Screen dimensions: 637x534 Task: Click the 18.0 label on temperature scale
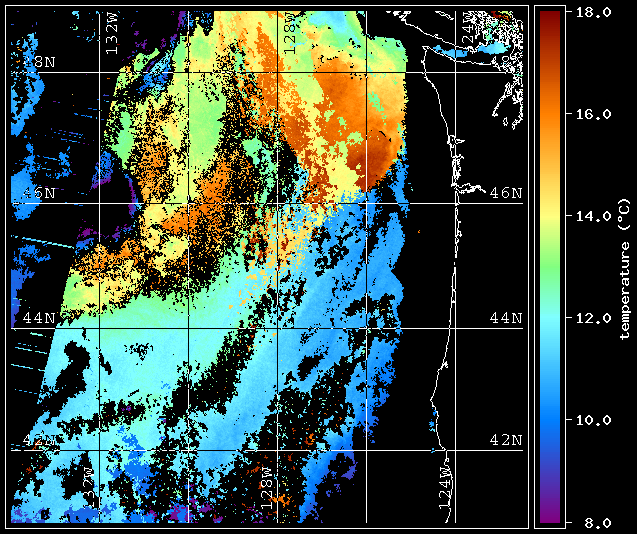594,12
